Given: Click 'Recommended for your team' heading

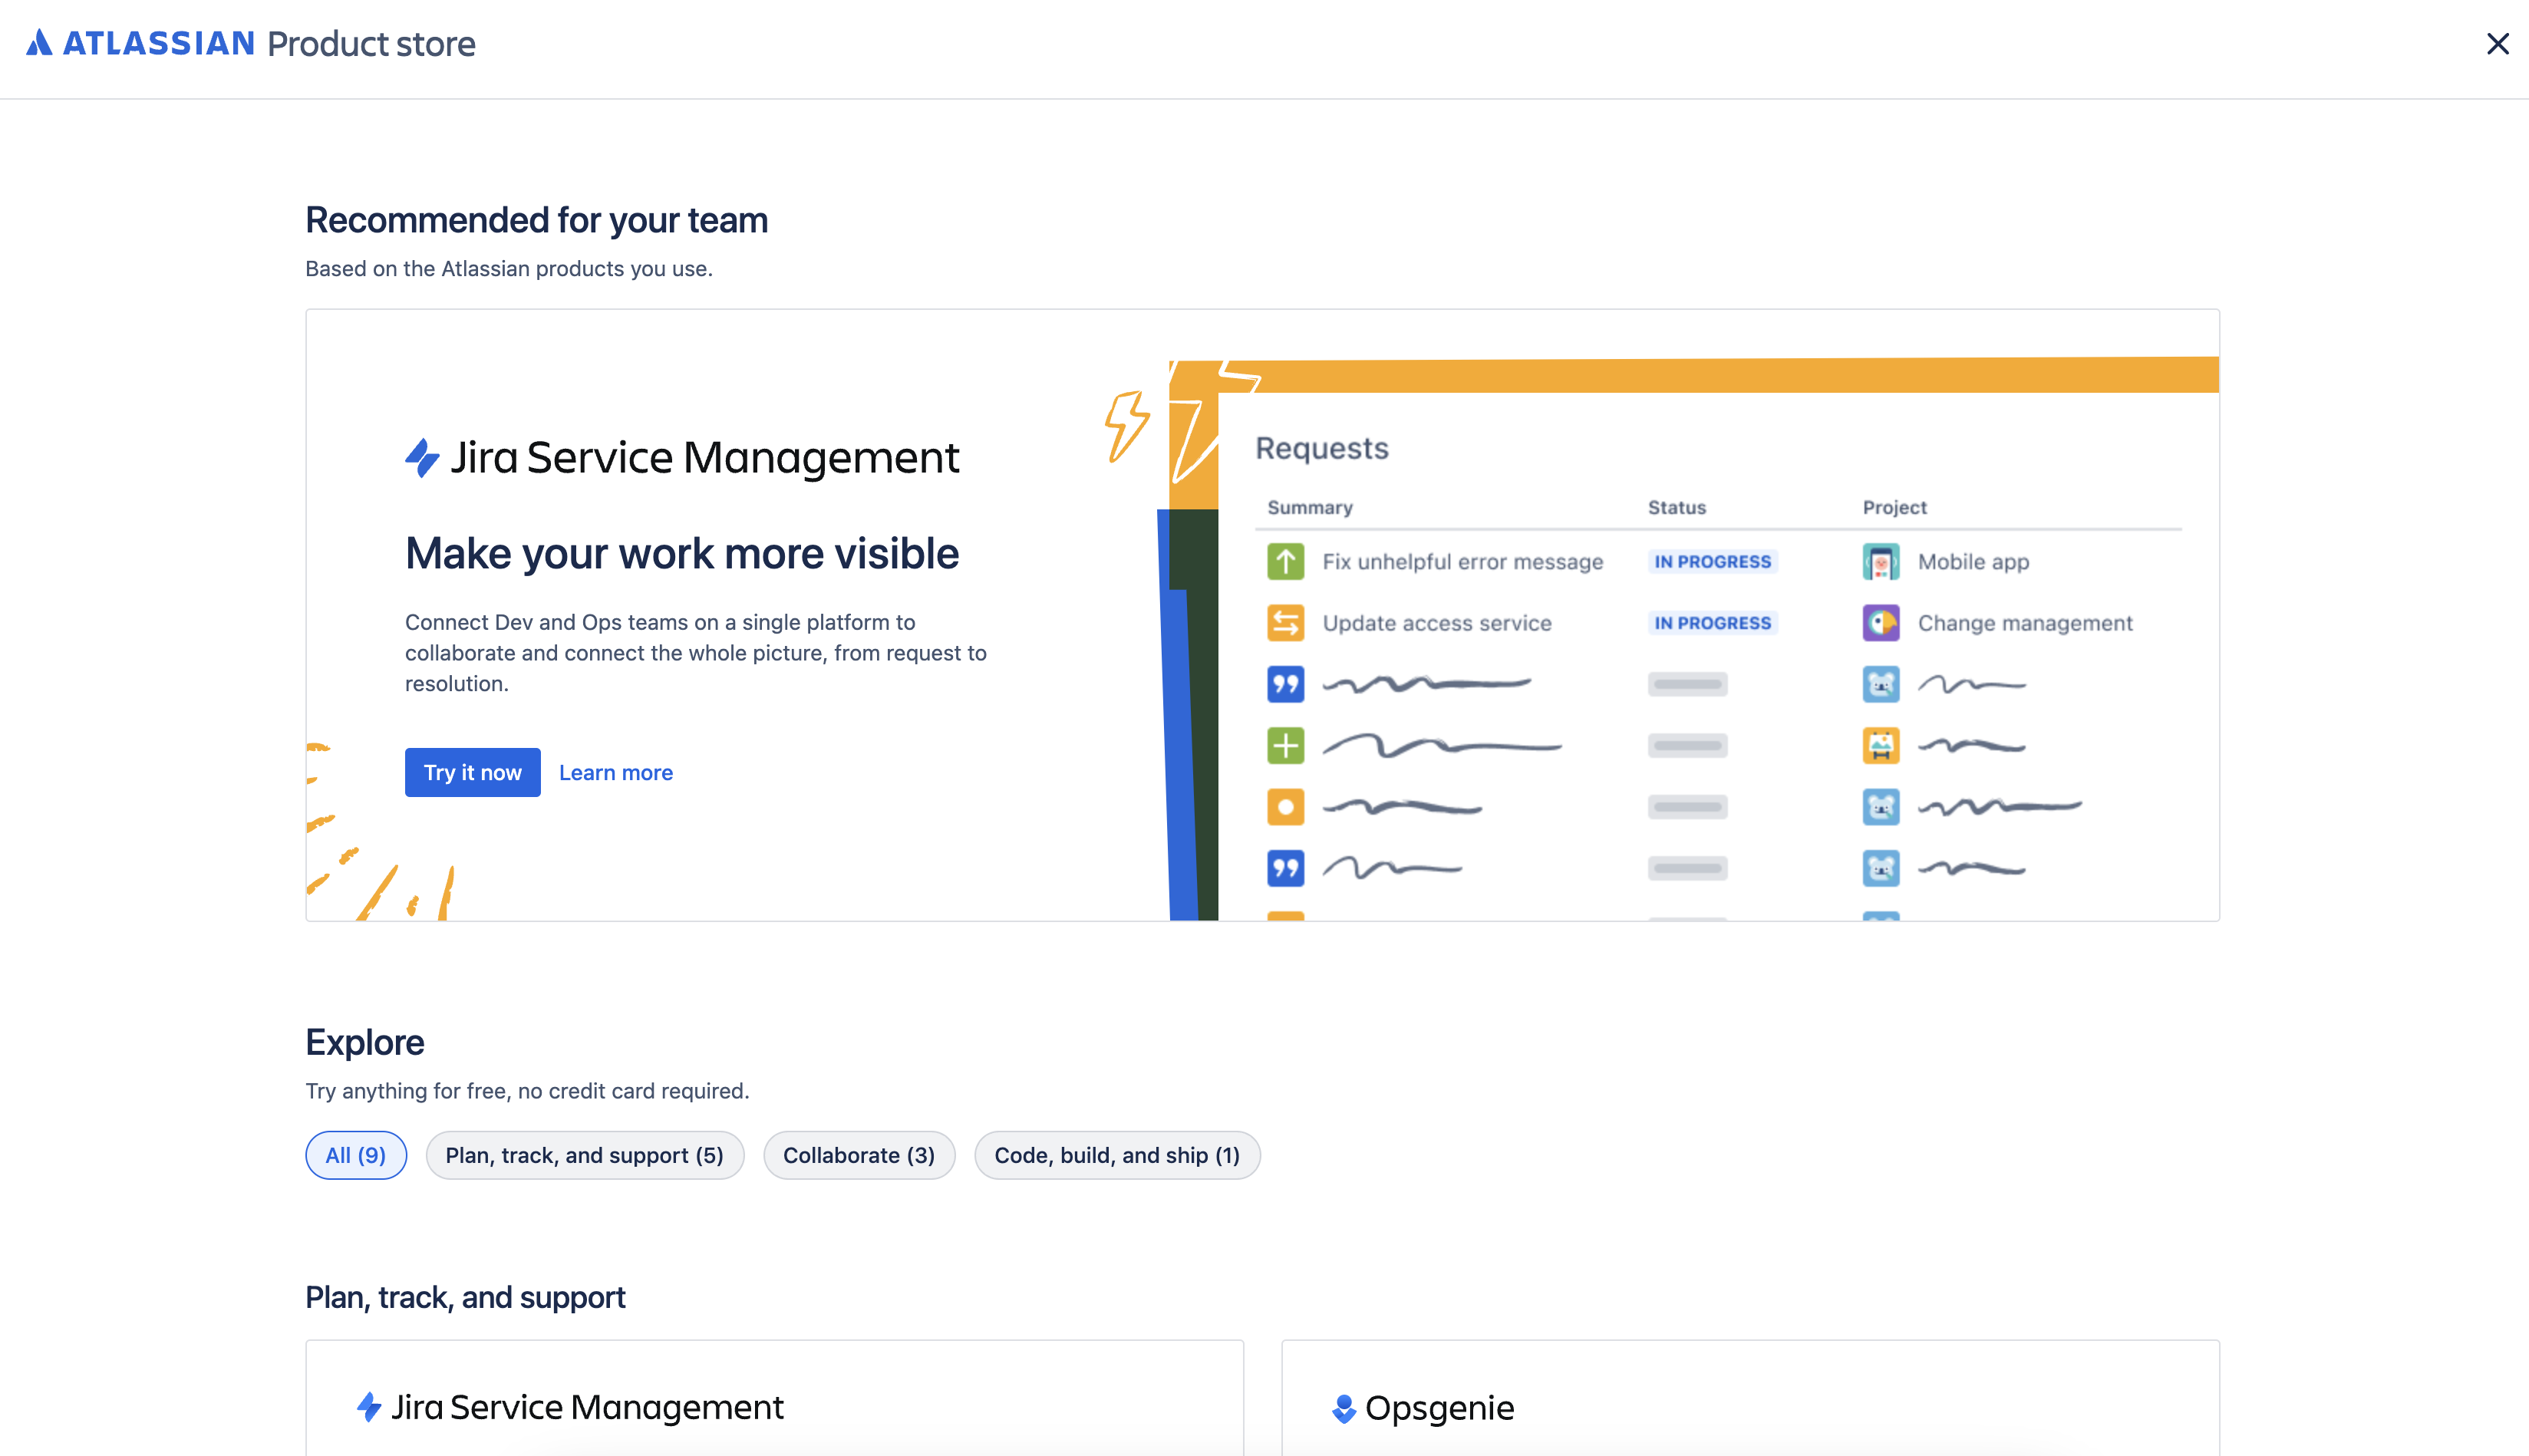Looking at the screenshot, I should tap(536, 220).
